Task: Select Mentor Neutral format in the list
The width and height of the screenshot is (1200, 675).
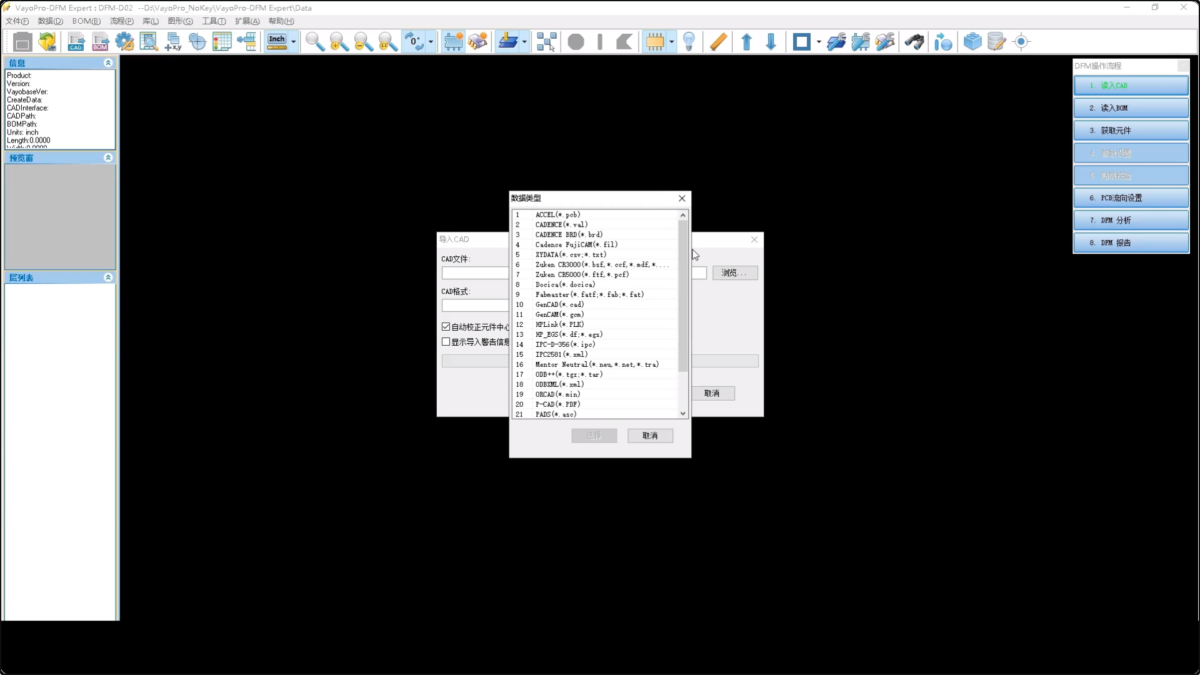Action: [x=597, y=365]
